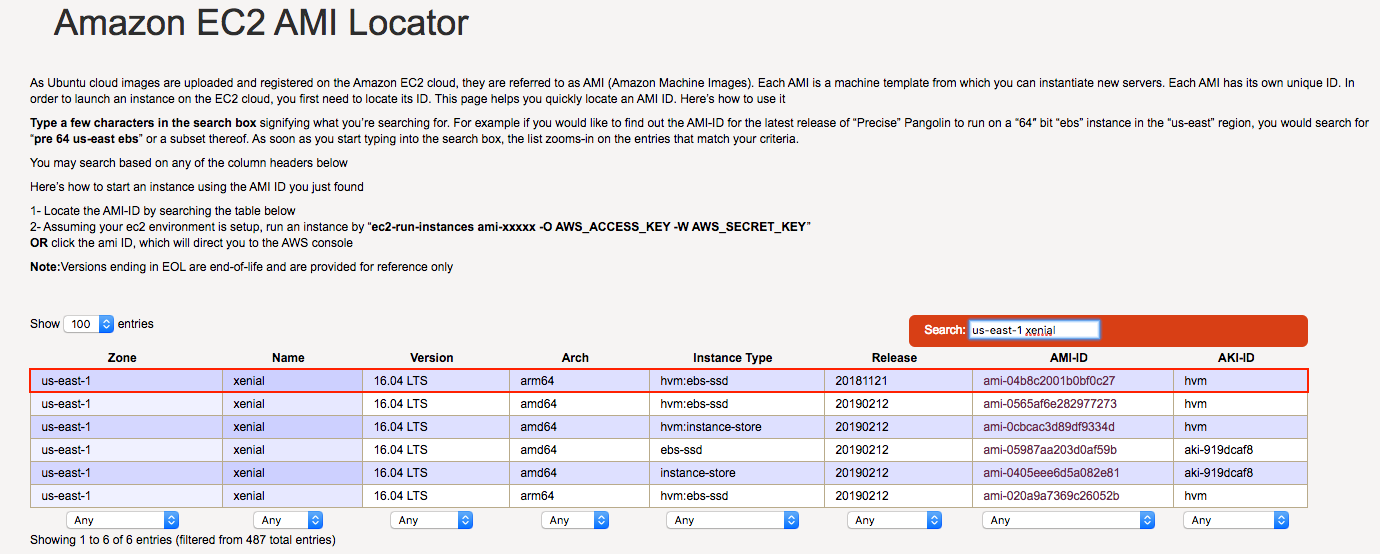Open the Arch filter dropdown
This screenshot has width=1380, height=554.
[x=575, y=520]
